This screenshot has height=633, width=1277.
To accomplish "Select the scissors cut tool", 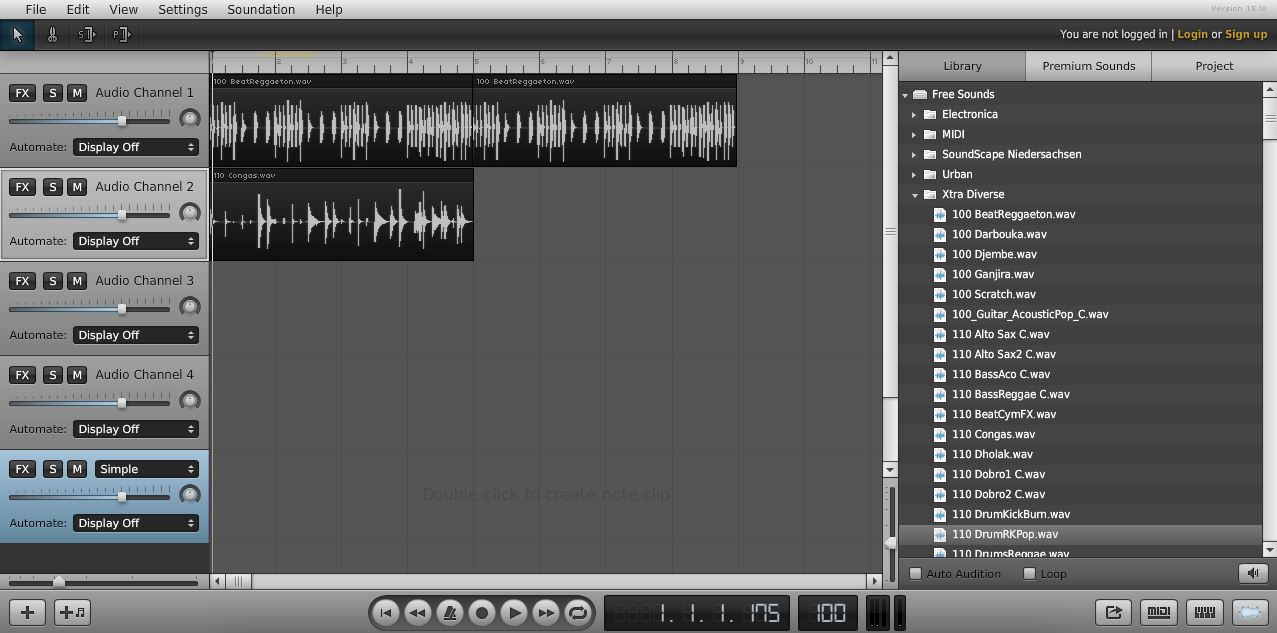I will pos(52,35).
